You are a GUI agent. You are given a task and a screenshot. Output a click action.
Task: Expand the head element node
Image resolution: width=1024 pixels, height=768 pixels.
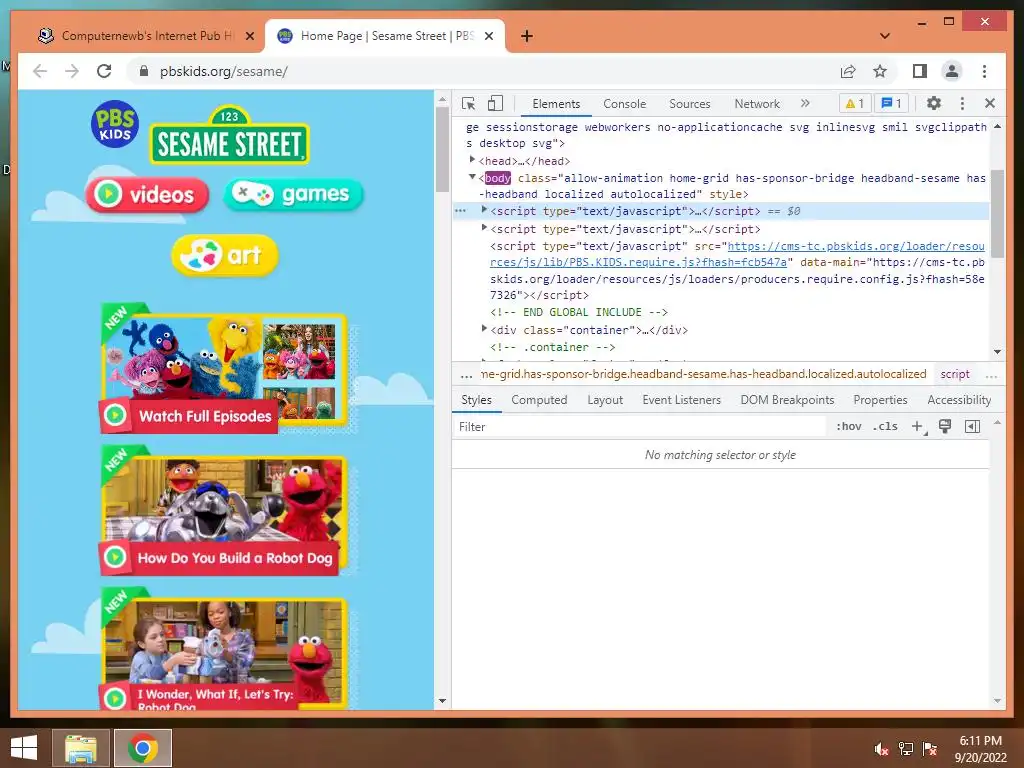472,160
